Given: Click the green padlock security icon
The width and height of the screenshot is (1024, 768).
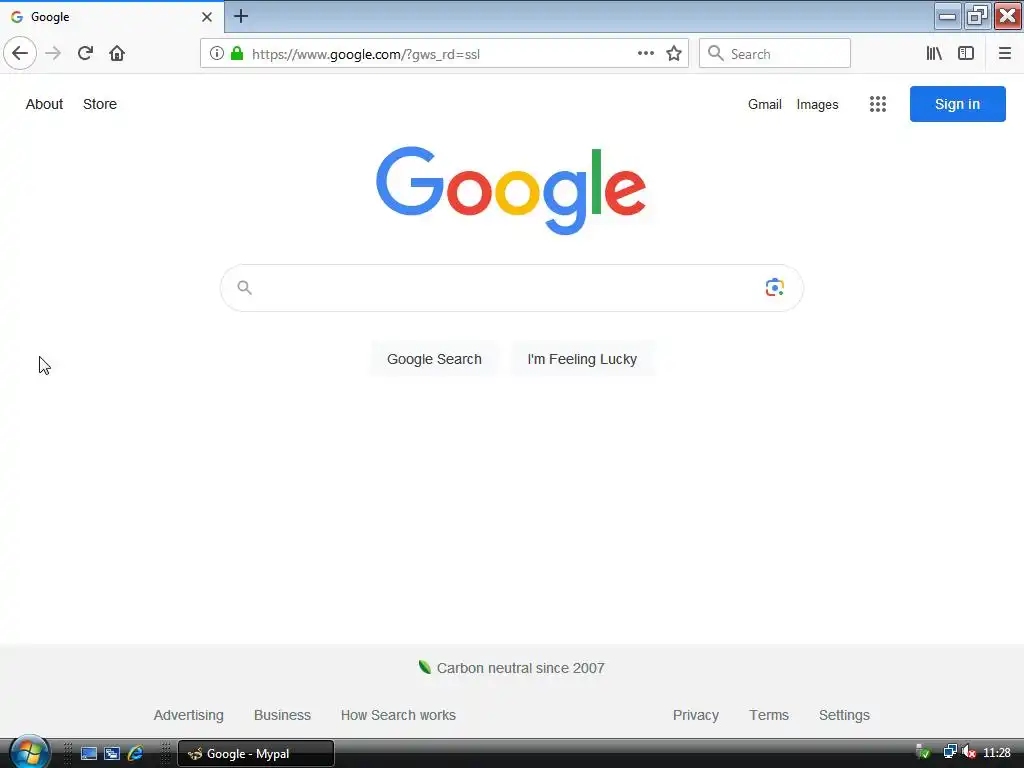Looking at the screenshot, I should (x=237, y=53).
